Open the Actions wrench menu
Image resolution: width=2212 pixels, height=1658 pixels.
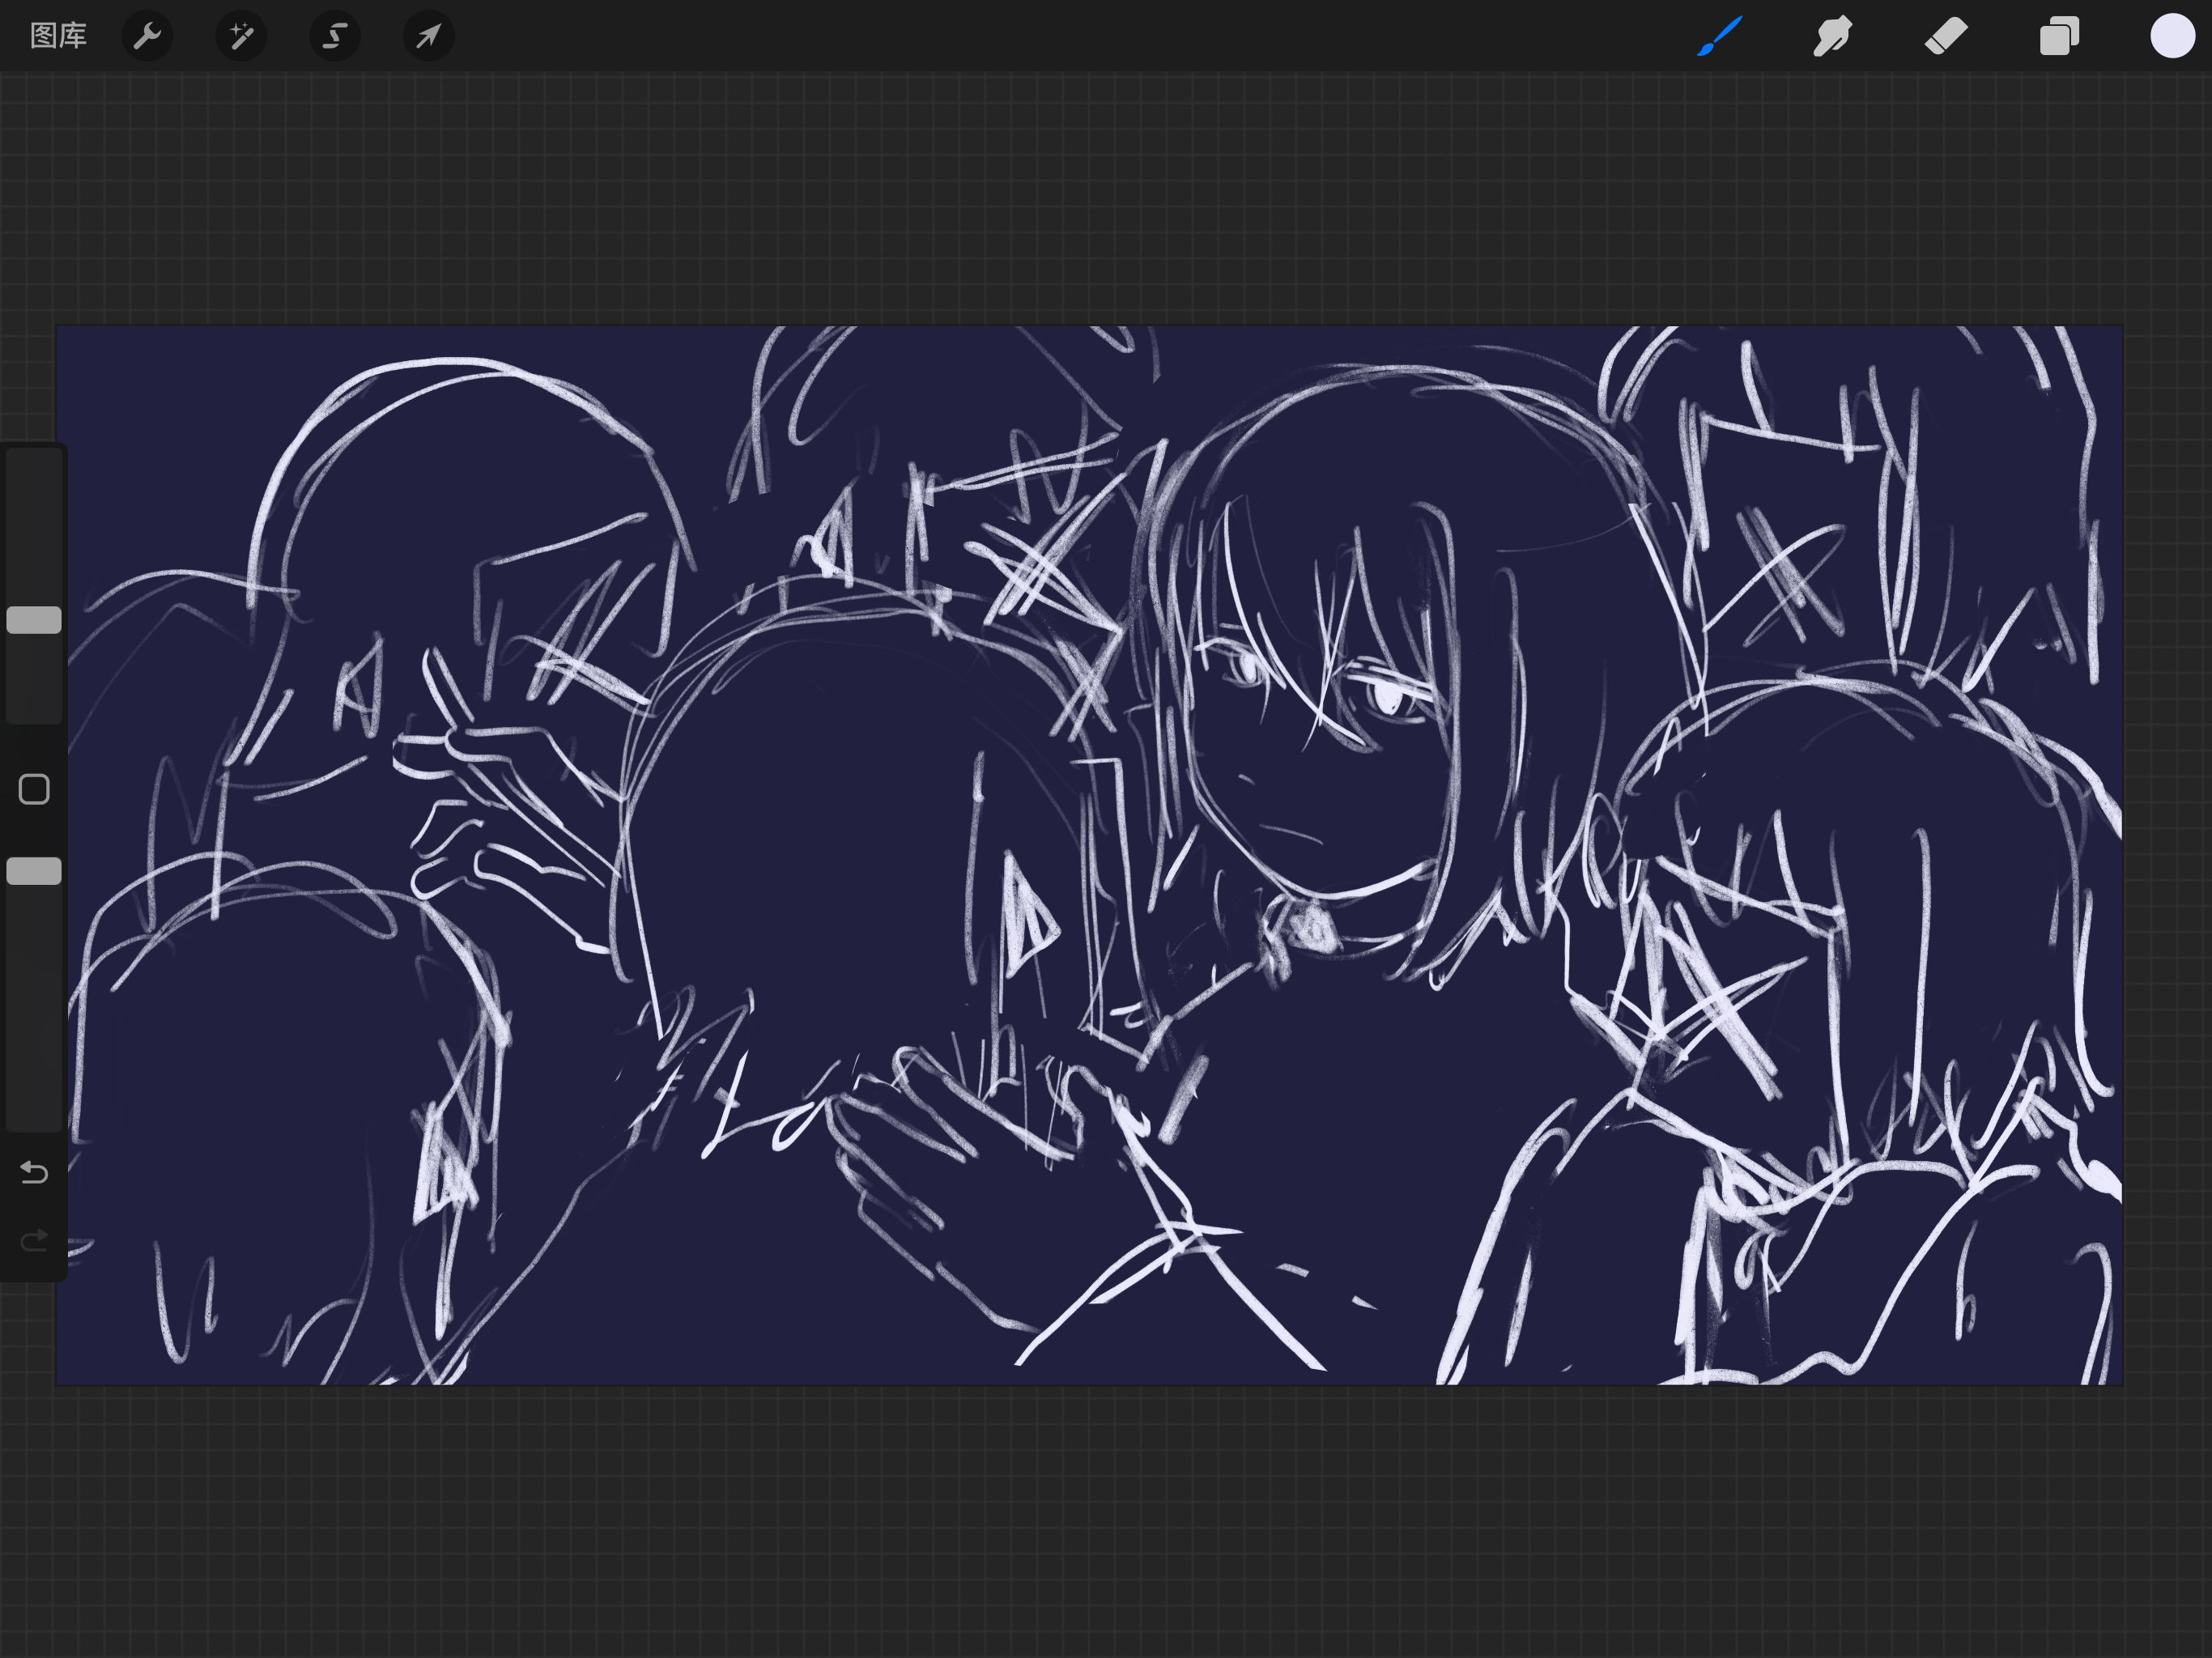click(x=147, y=36)
